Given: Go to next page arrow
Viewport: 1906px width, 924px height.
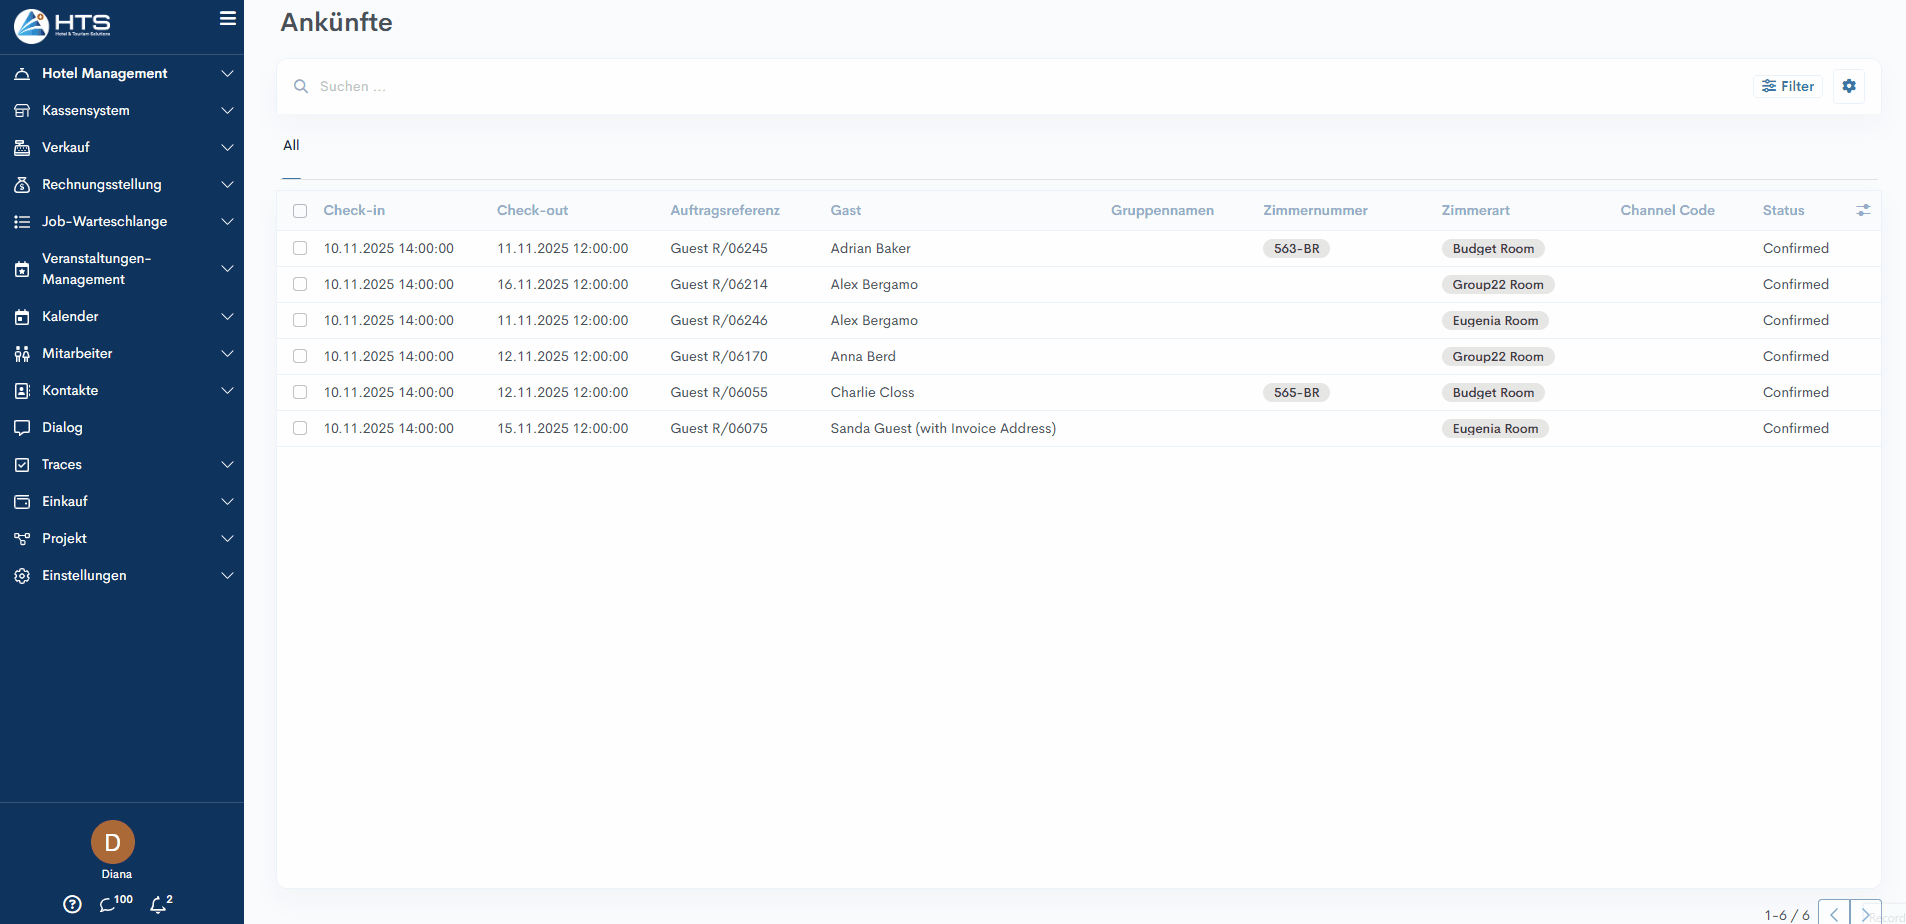Looking at the screenshot, I should coord(1864,914).
